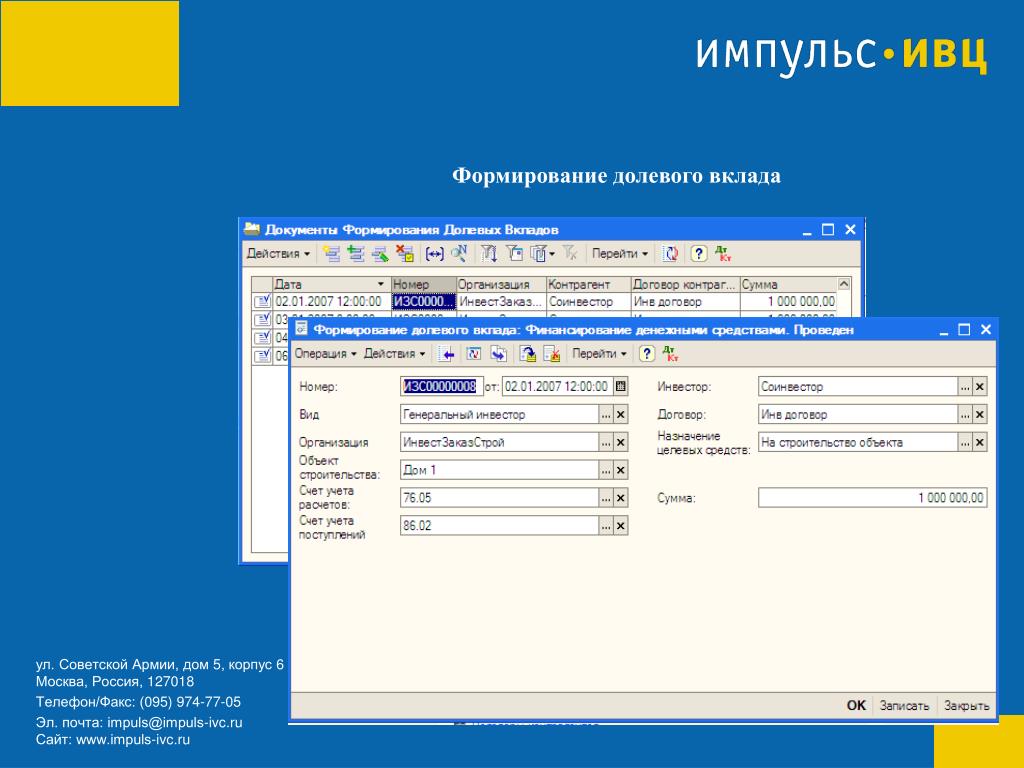The image size is (1024, 768).
Task: Select the 1 000 000,00 cell in first list row
Action: (x=788, y=302)
